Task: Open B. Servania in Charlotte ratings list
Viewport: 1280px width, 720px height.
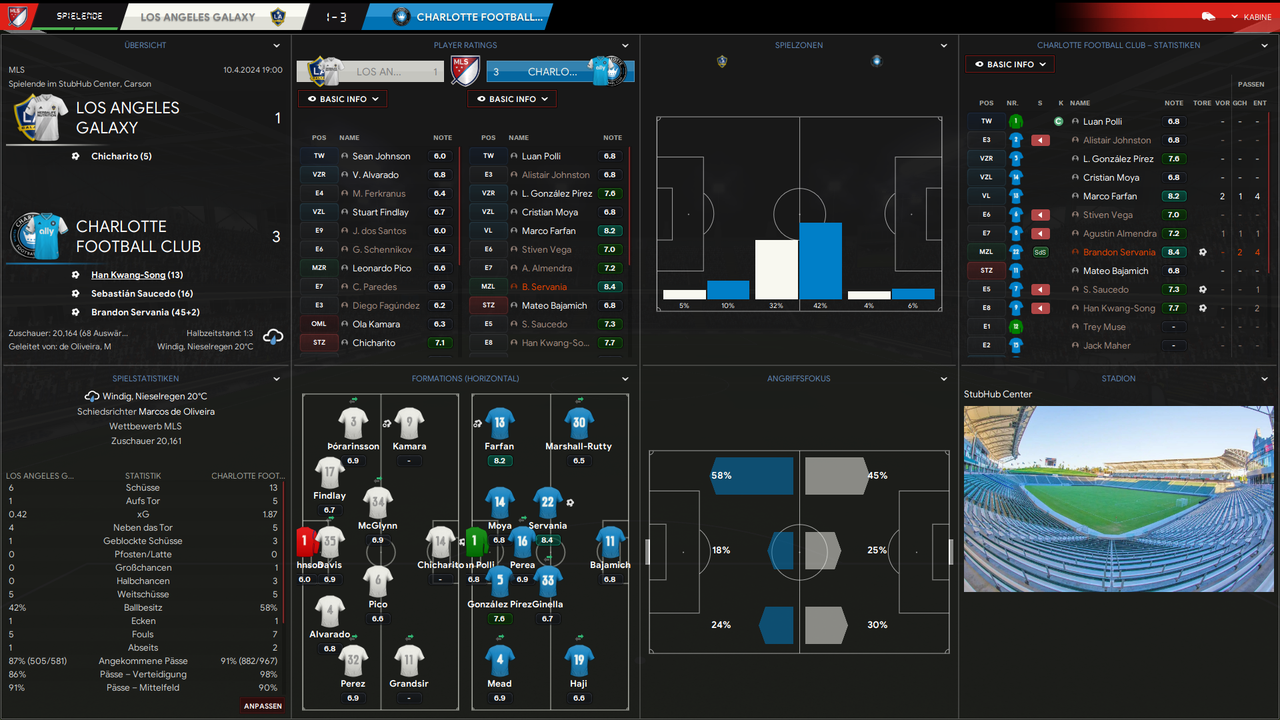Action: tap(544, 287)
